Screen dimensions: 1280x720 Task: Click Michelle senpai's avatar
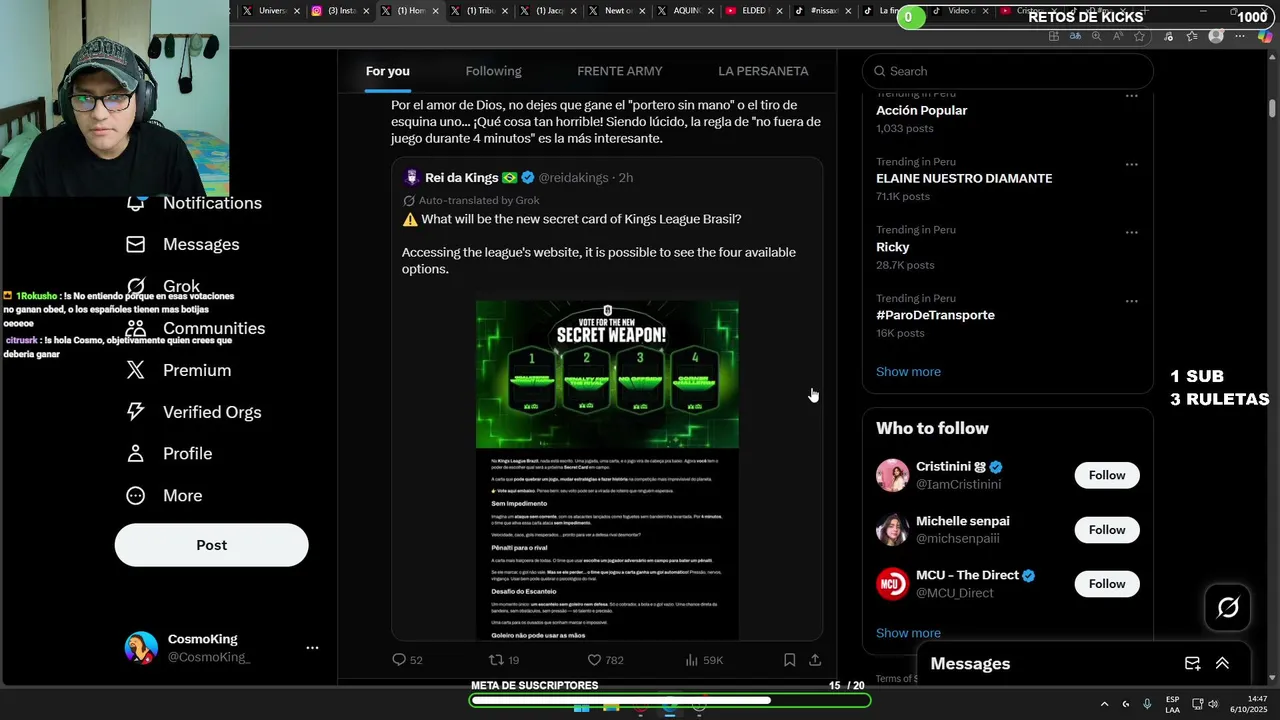point(892,530)
